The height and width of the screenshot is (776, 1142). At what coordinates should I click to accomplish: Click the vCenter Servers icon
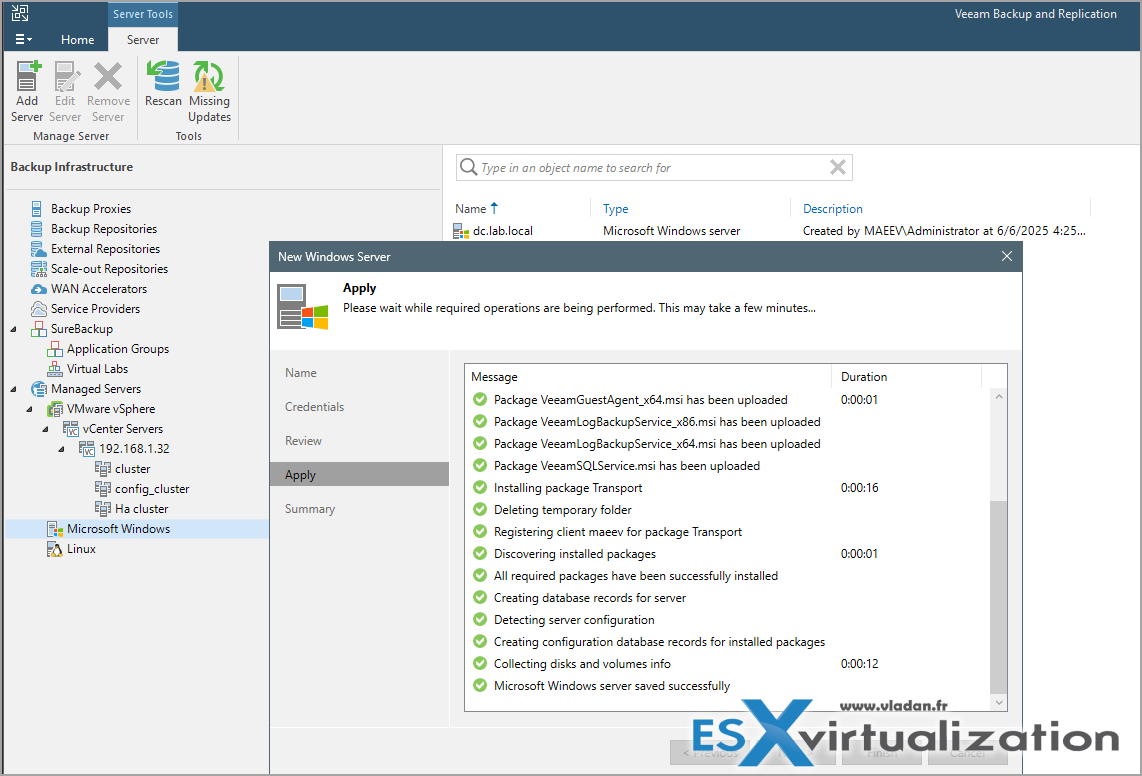pos(71,429)
